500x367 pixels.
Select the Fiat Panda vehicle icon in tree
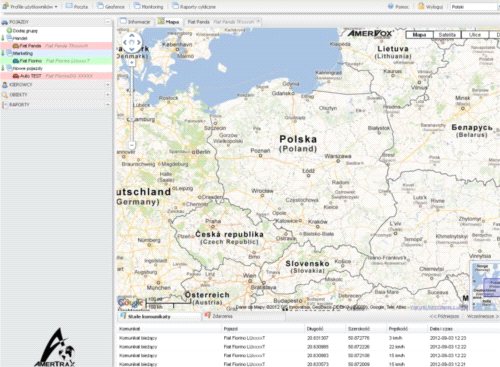point(16,46)
